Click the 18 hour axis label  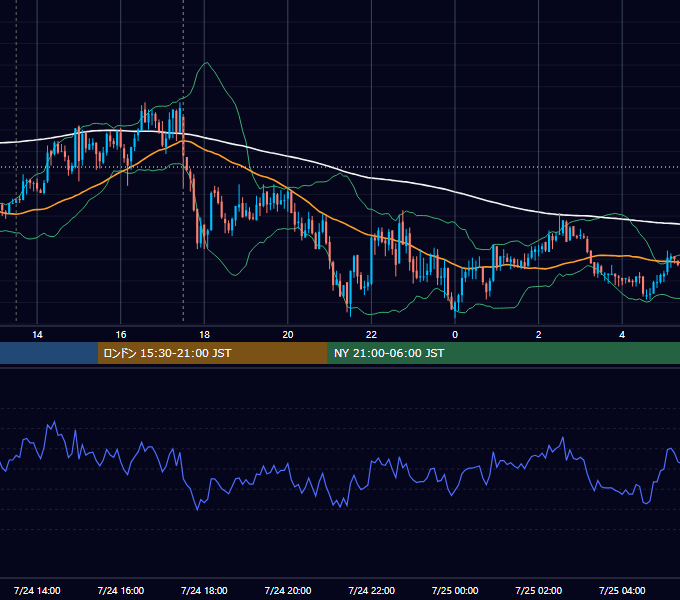(204, 335)
